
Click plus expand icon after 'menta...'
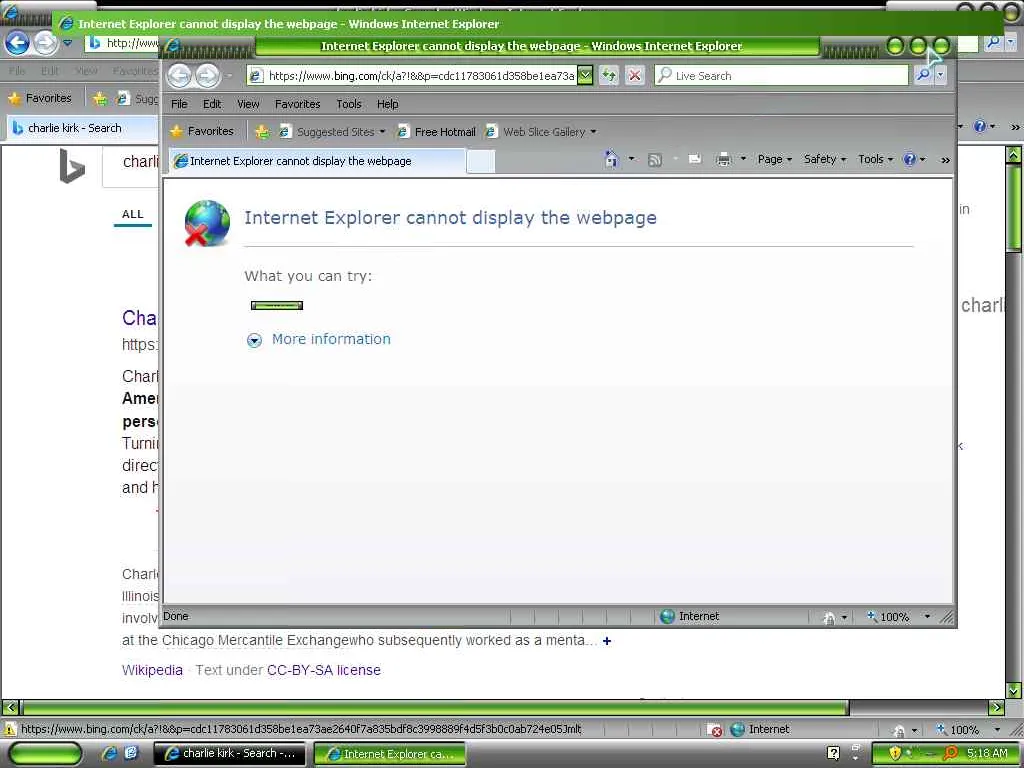coord(607,641)
